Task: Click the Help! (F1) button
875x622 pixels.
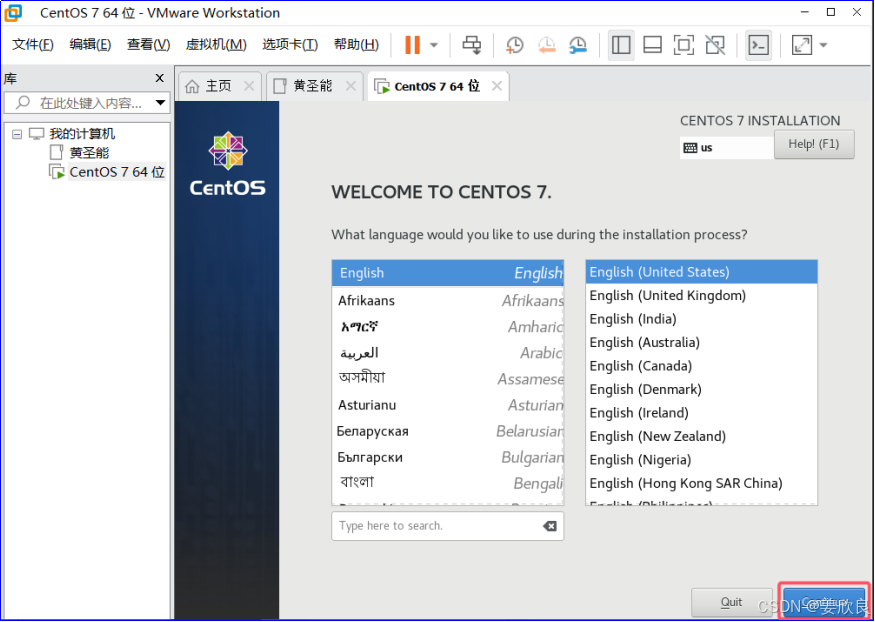Action: pos(814,144)
